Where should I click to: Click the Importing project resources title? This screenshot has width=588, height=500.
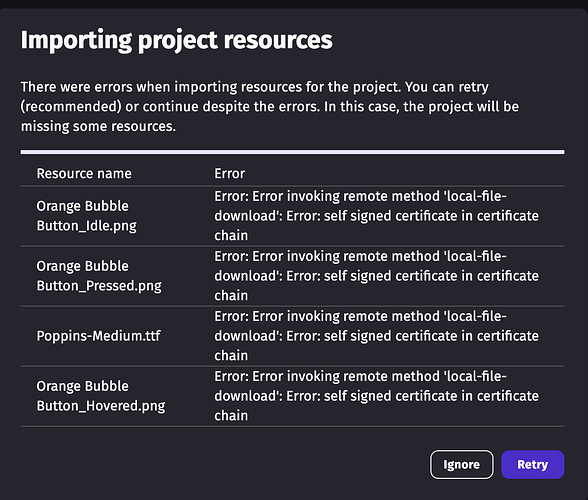pos(177,40)
